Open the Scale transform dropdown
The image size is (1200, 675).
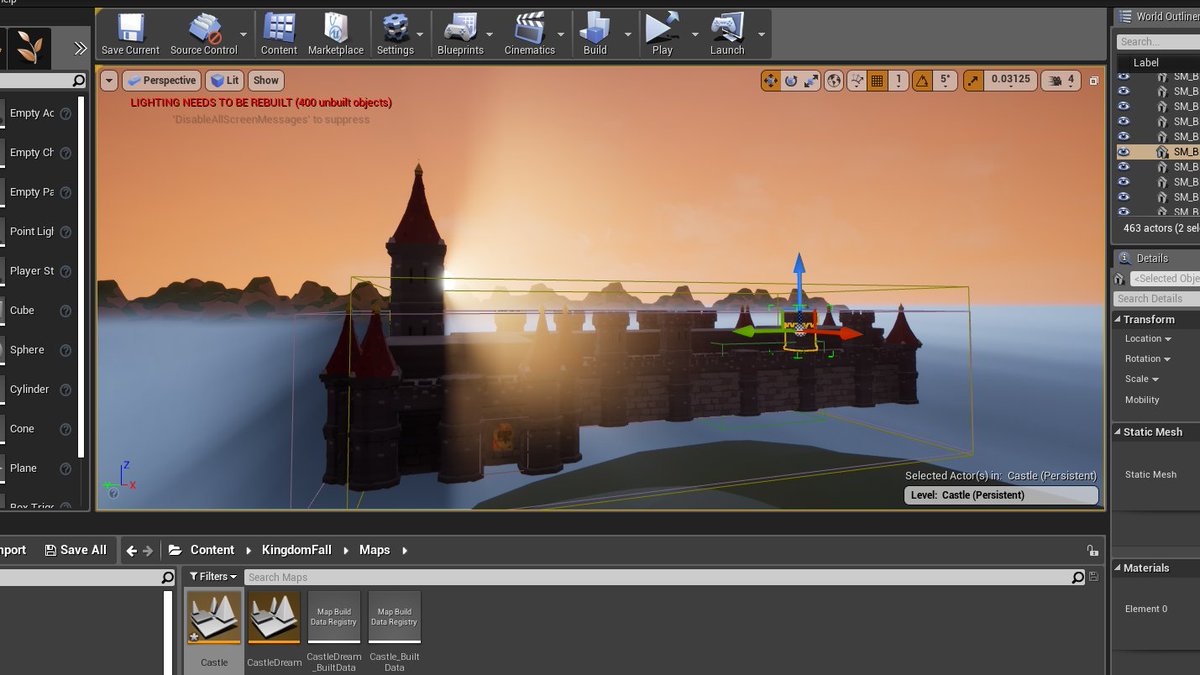[x=1141, y=379]
